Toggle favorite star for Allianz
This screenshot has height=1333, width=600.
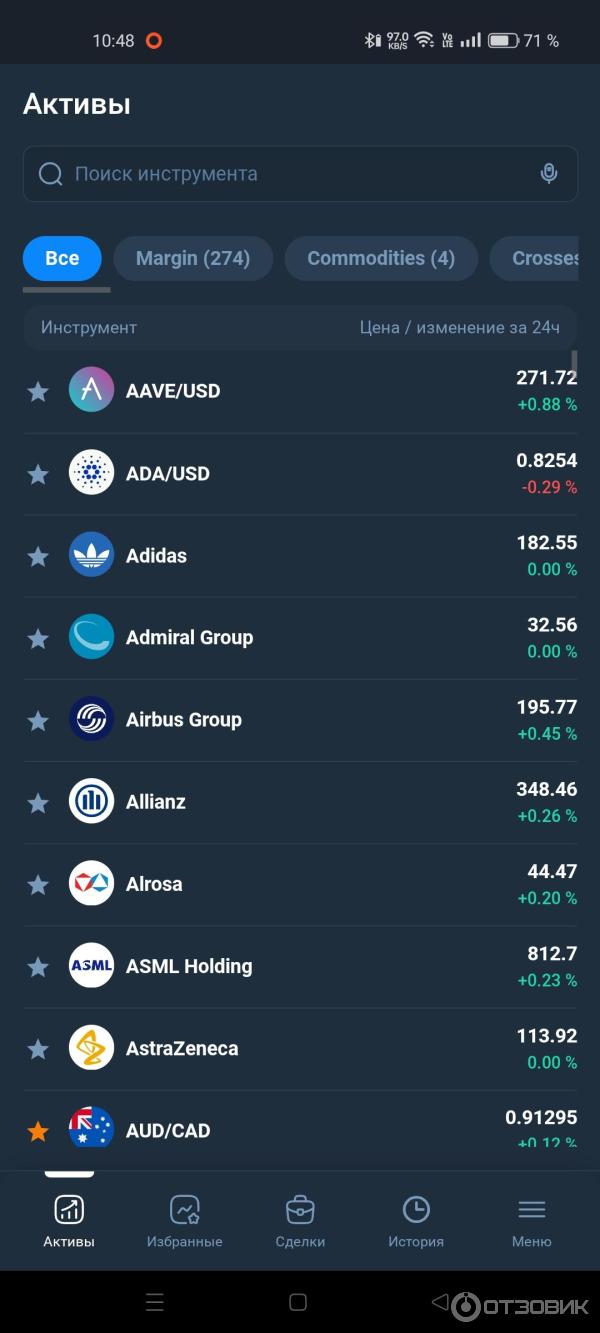point(38,802)
